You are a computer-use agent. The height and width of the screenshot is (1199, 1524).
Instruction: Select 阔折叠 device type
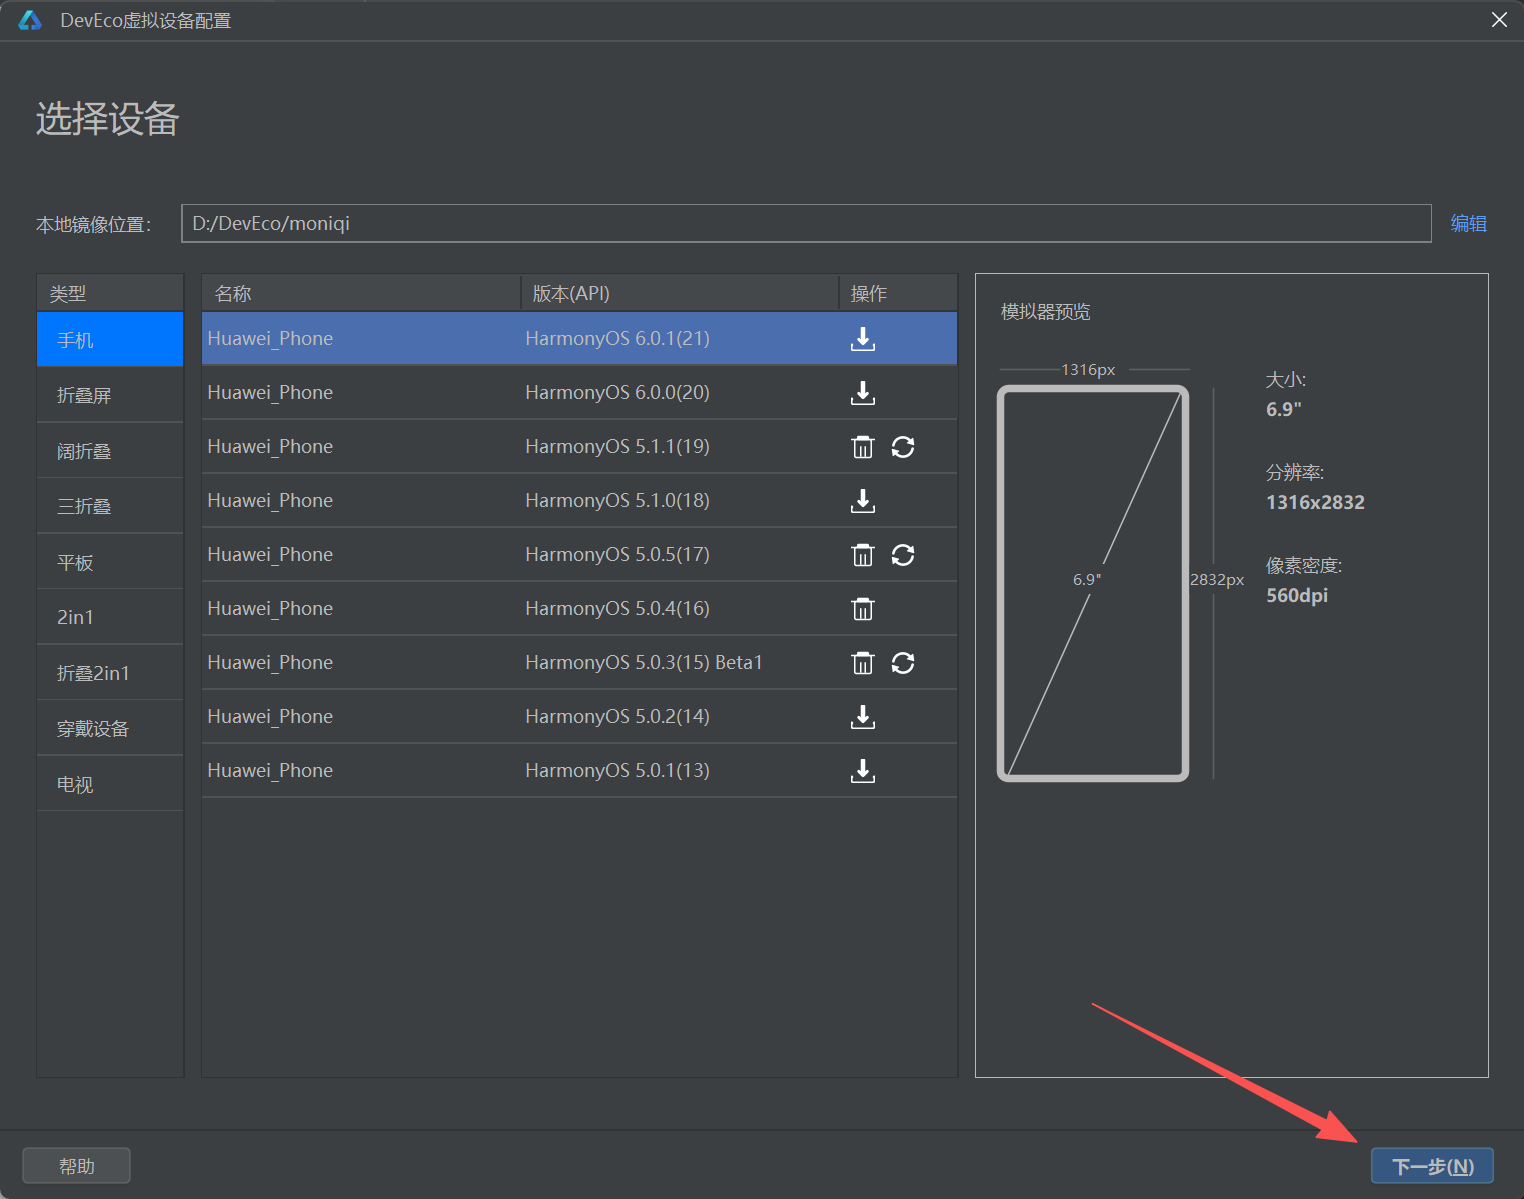[x=110, y=451]
